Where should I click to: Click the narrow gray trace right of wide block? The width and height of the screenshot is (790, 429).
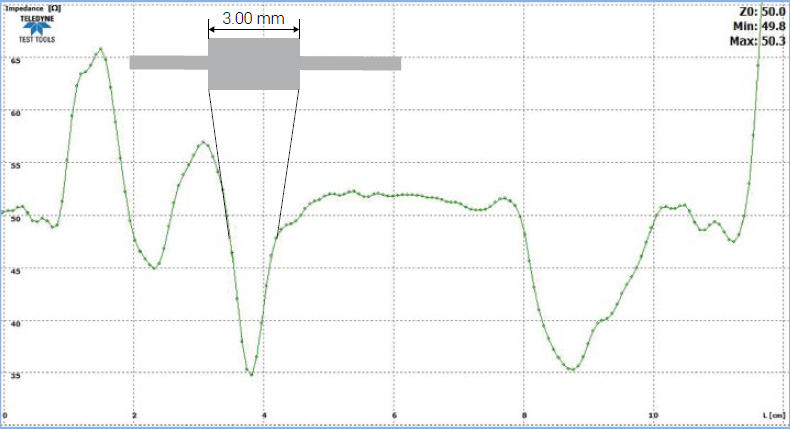tap(350, 63)
